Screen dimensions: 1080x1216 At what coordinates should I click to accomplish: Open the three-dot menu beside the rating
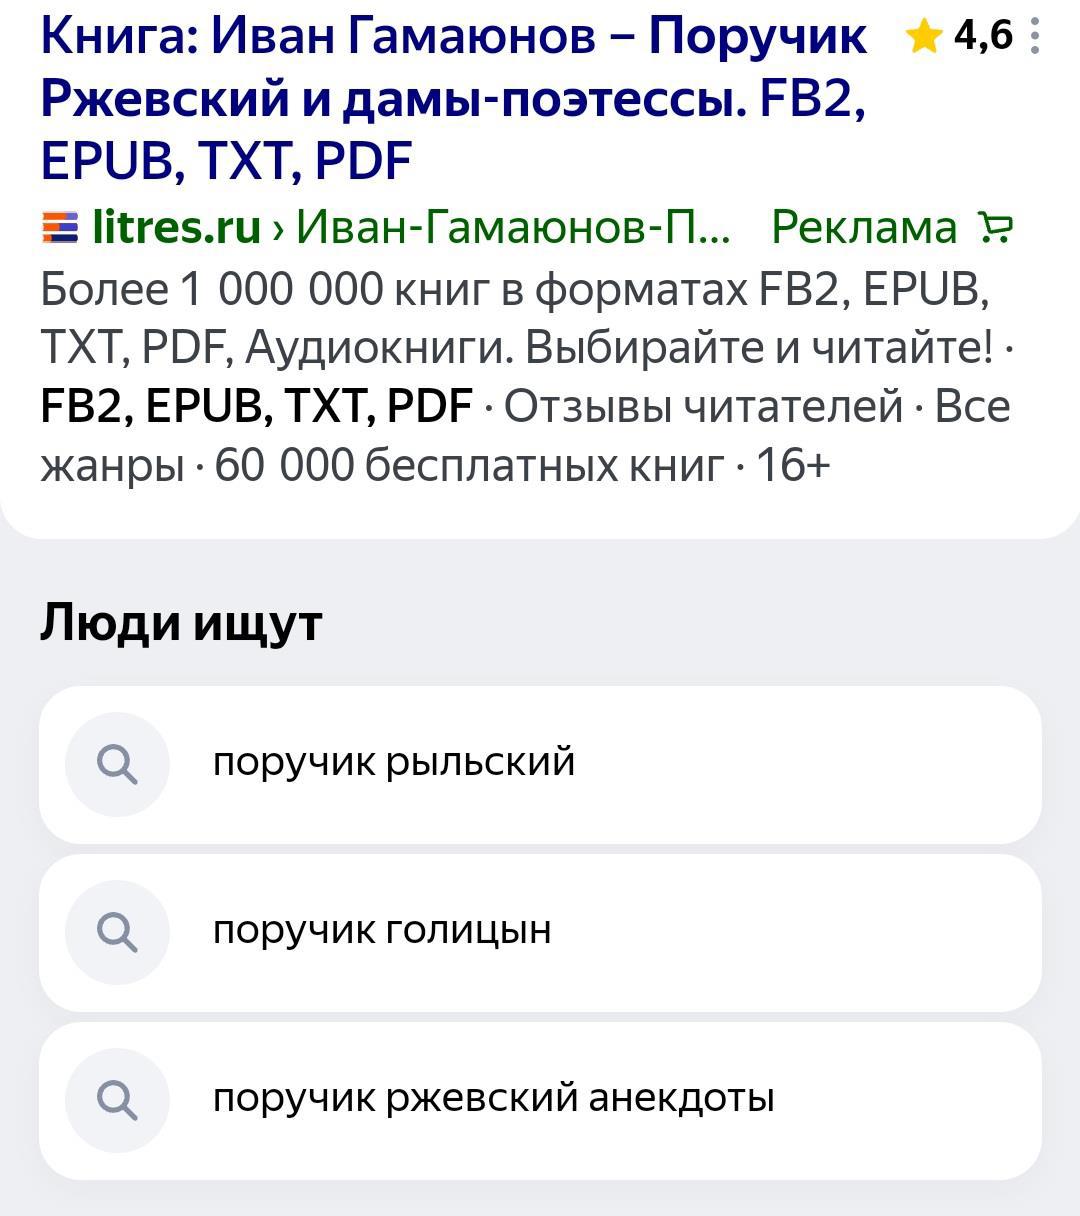click(1035, 37)
